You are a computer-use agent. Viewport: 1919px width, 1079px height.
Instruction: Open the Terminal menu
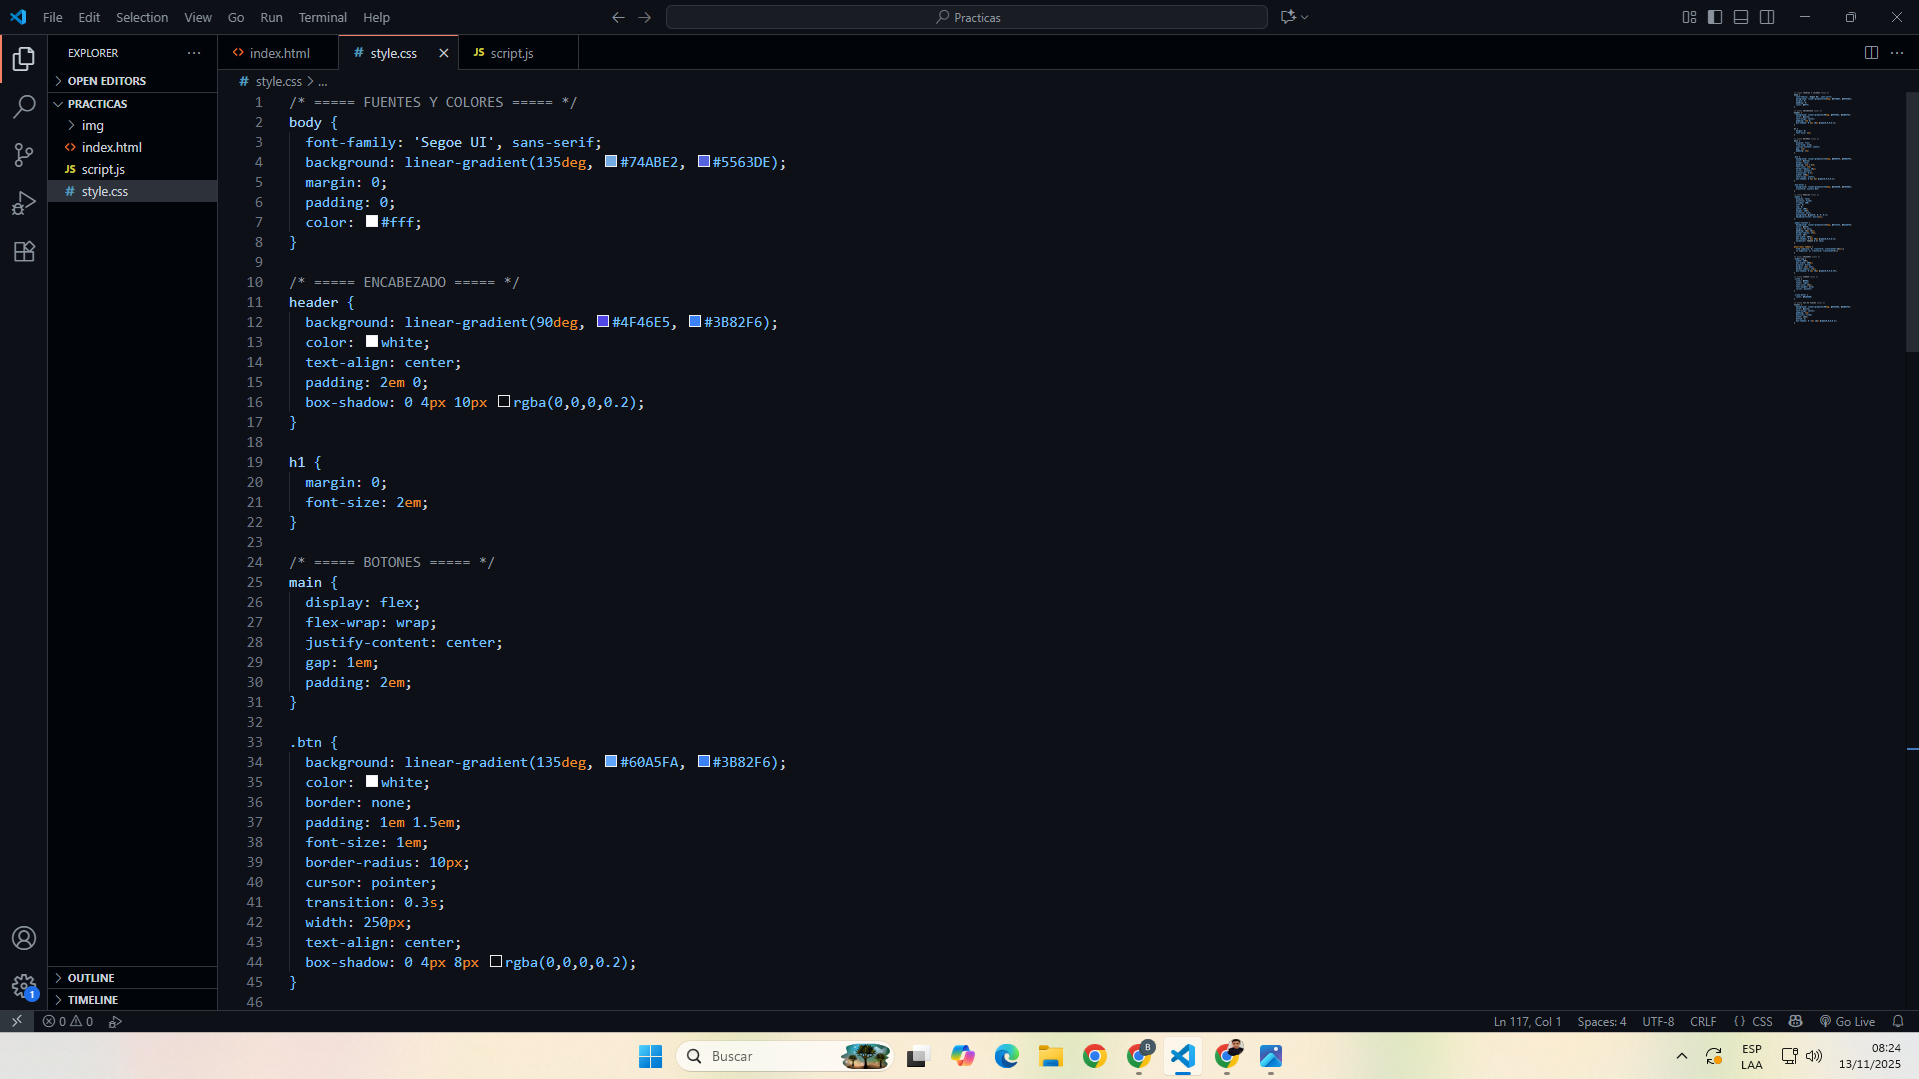coord(322,17)
